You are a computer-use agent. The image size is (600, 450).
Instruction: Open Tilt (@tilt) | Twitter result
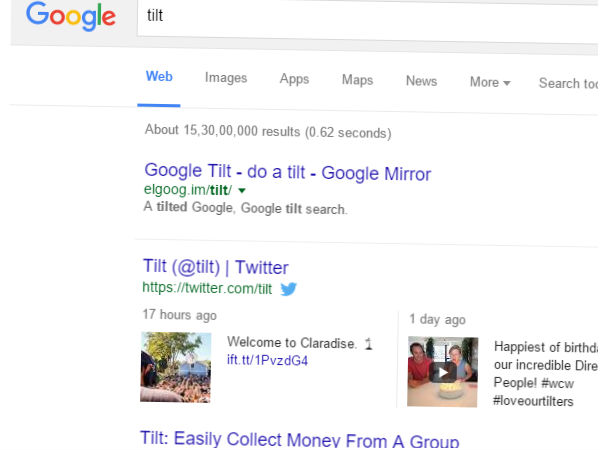point(216,267)
